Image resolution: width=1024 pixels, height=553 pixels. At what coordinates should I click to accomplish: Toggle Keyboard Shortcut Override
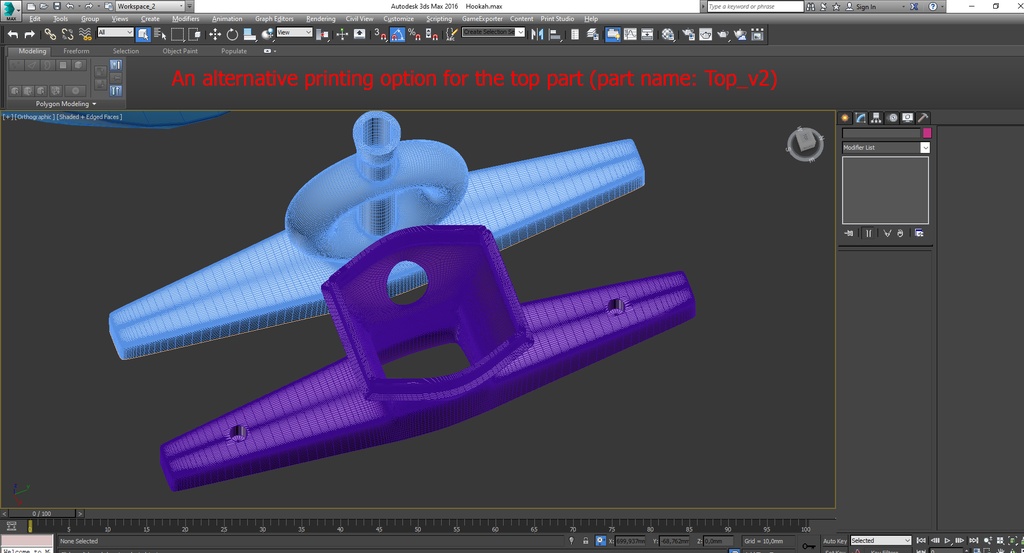point(359,35)
